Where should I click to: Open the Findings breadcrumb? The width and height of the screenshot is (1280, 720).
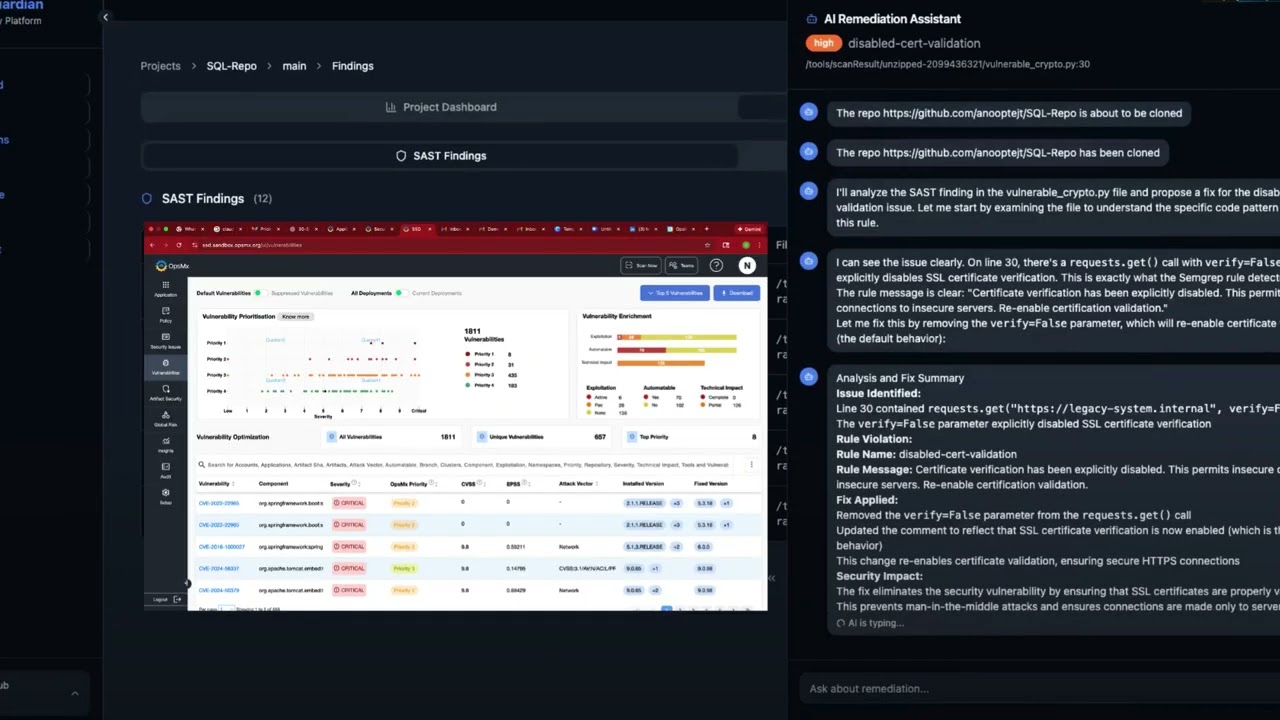point(352,66)
